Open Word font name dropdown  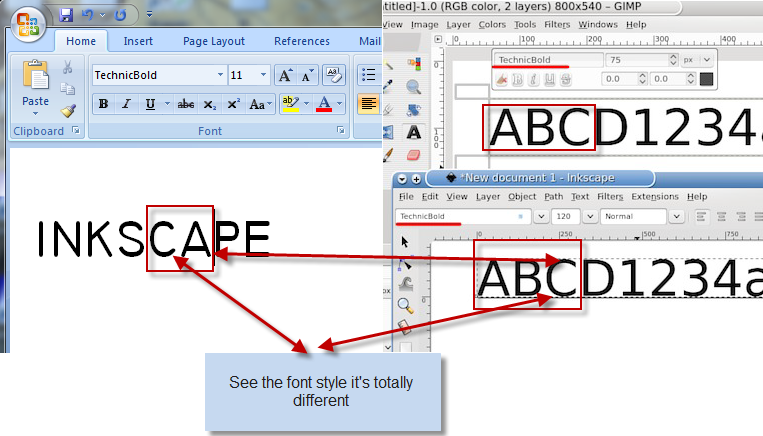point(220,75)
